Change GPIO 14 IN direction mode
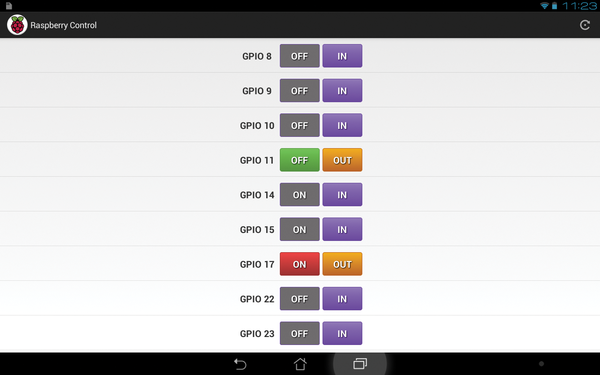 [x=342, y=195]
